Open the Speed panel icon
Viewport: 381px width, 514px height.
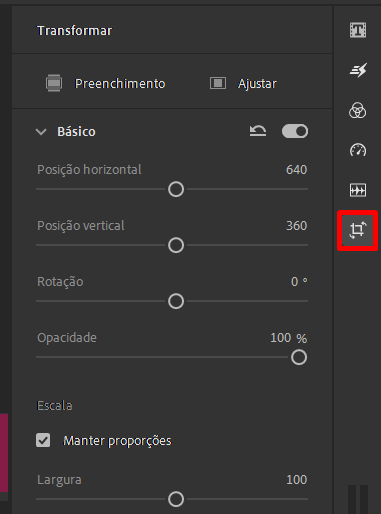click(358, 150)
